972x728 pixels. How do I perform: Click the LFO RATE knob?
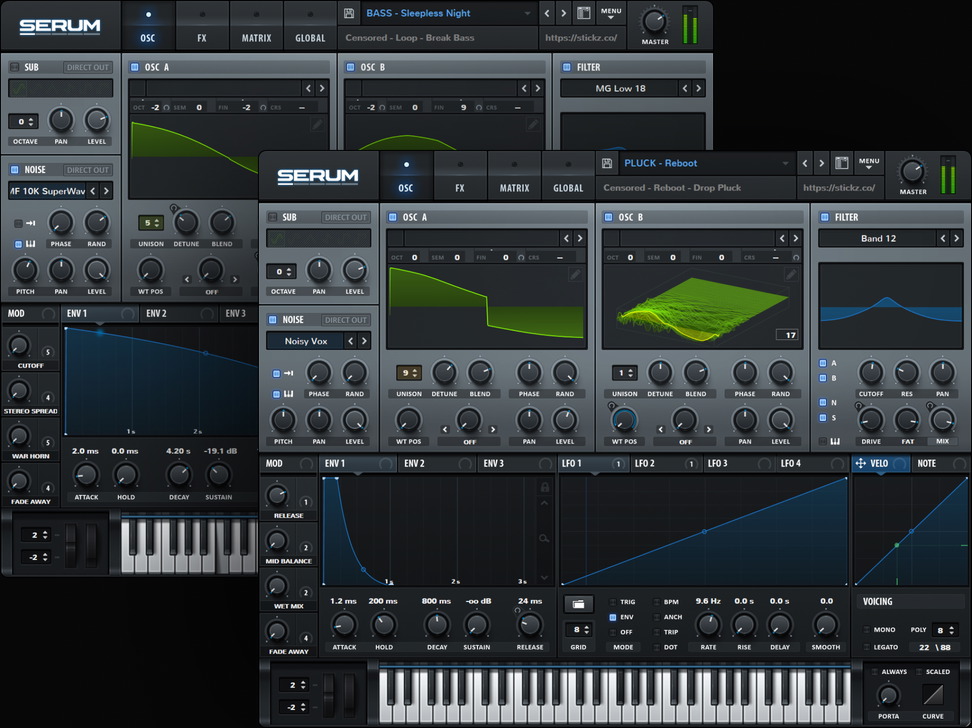pos(708,624)
